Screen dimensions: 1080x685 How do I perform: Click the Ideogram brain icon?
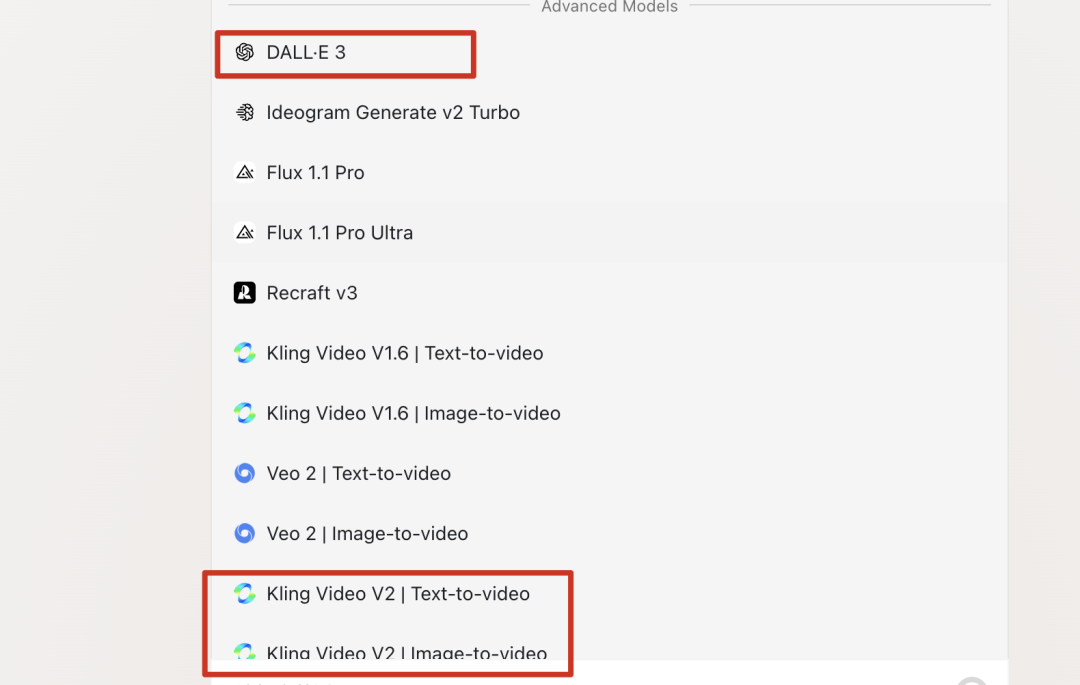(x=245, y=112)
